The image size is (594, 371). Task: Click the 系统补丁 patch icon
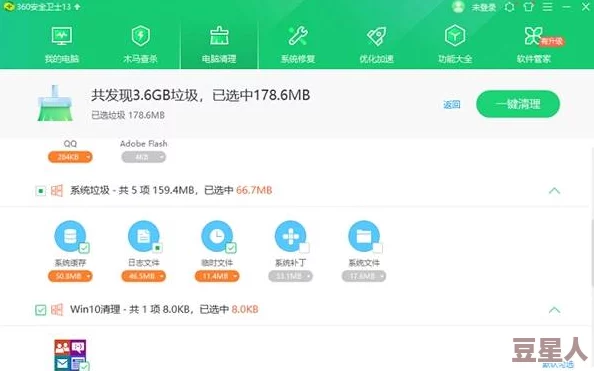(291, 236)
